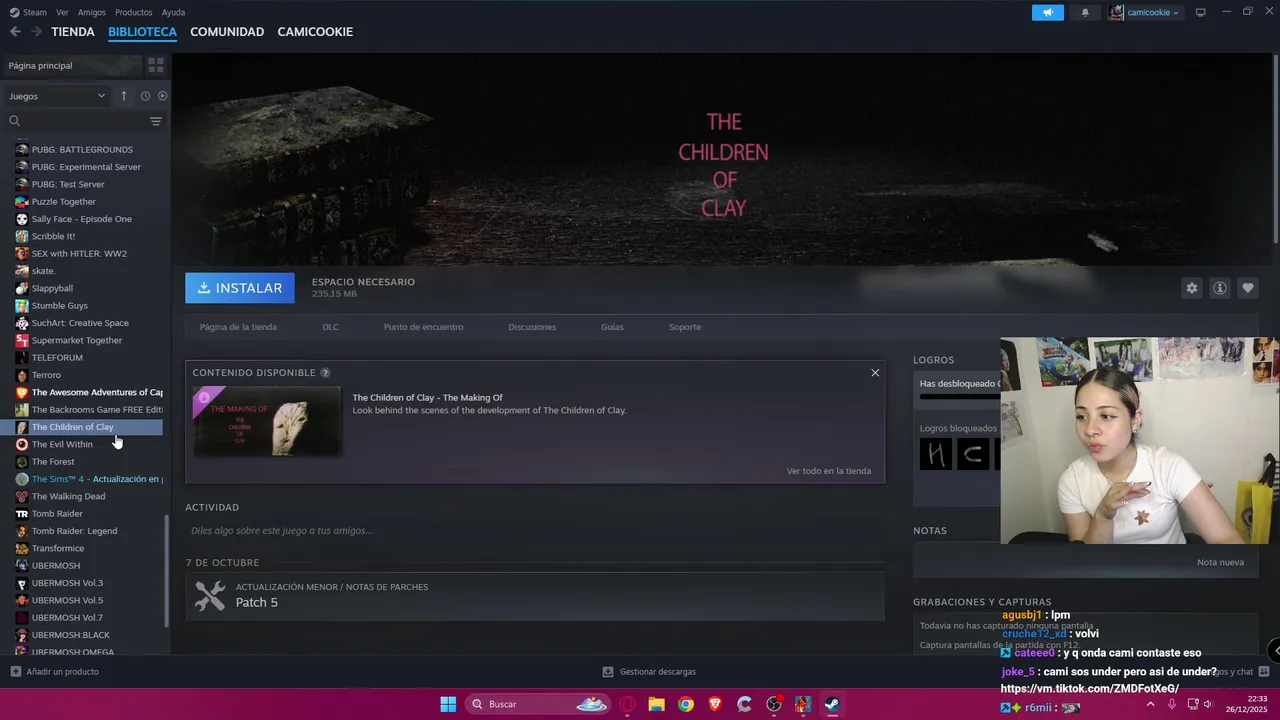Expand the Juegos filter dropdown

click(57, 96)
